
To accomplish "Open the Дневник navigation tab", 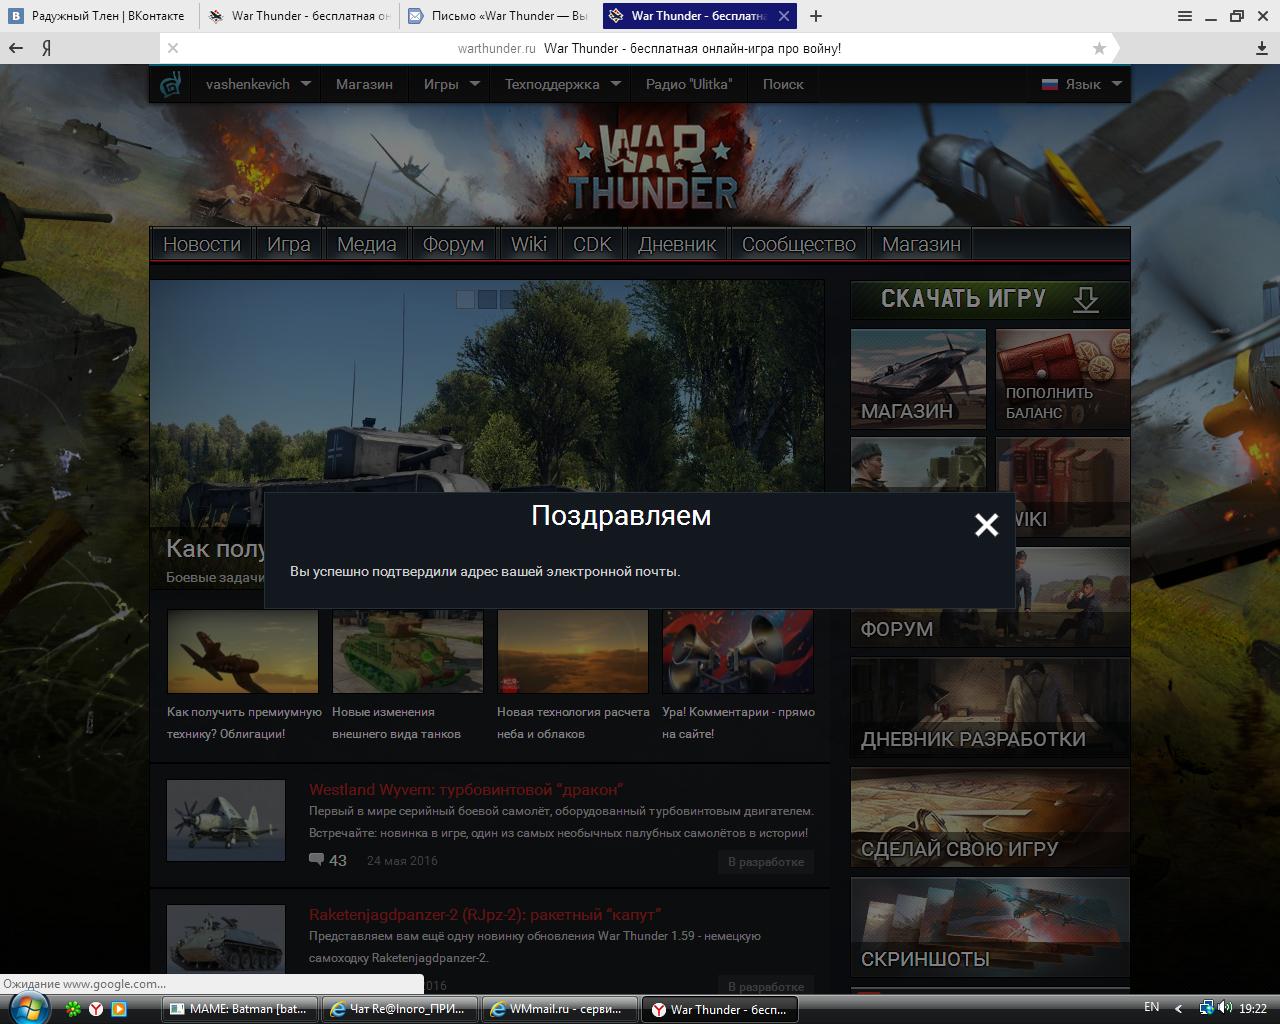I will [677, 244].
